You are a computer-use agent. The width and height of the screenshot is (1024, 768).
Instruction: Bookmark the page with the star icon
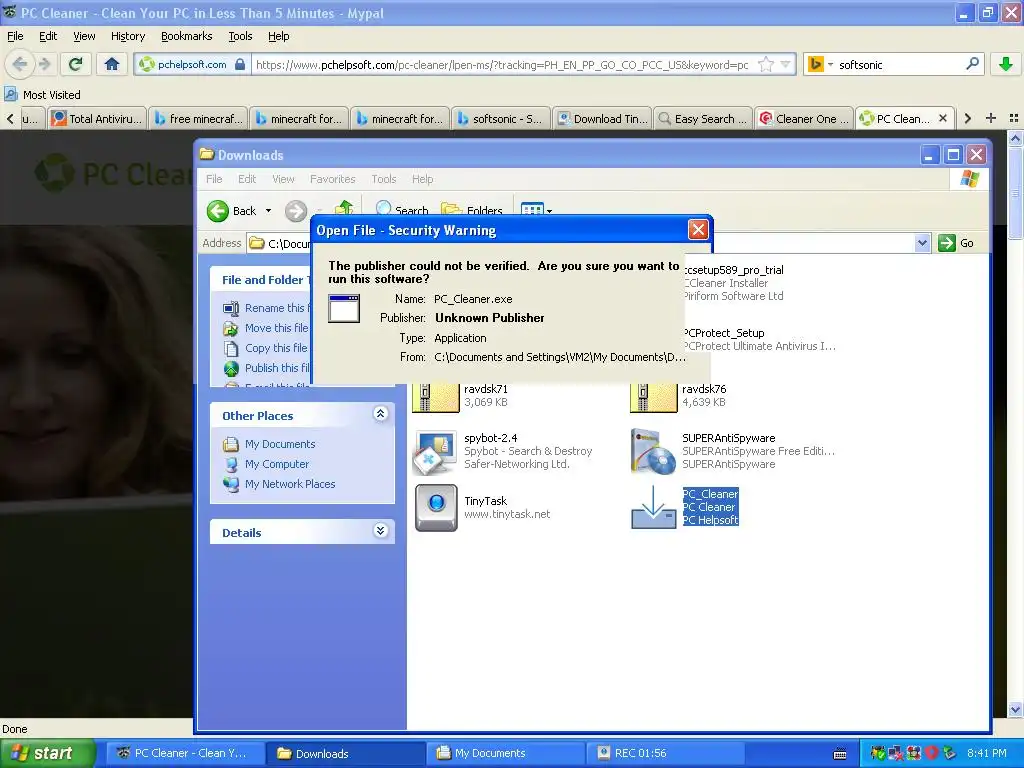[766, 64]
